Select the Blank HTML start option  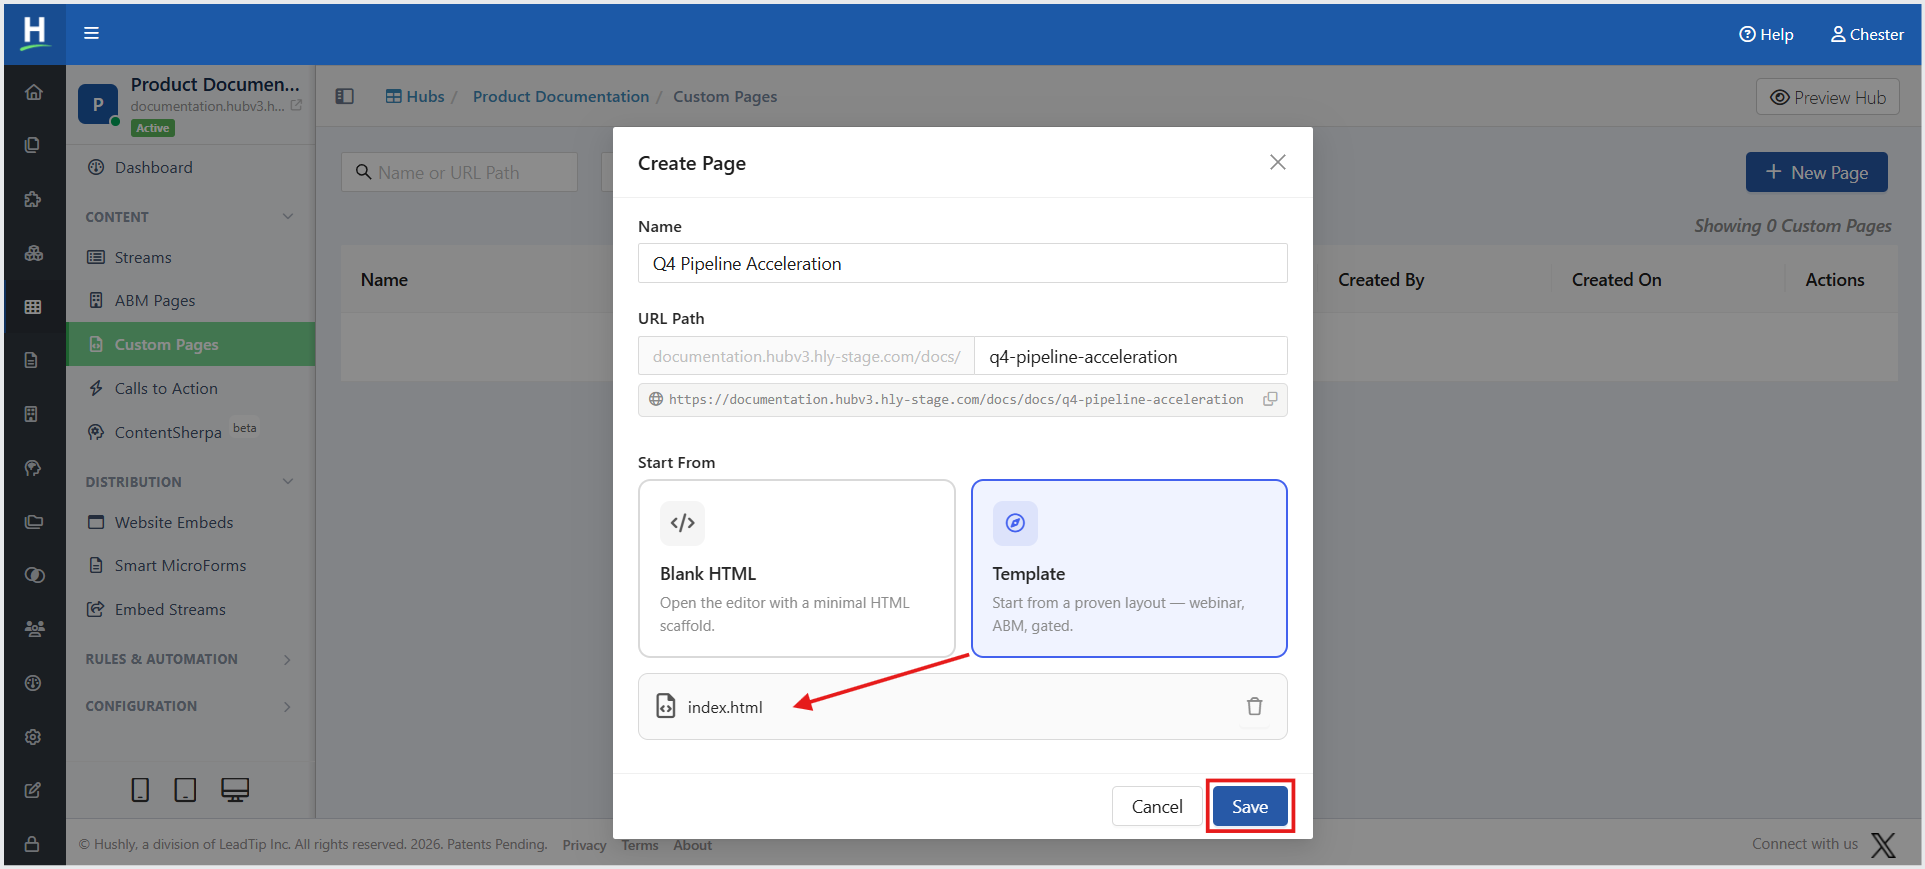pyautogui.click(x=797, y=568)
